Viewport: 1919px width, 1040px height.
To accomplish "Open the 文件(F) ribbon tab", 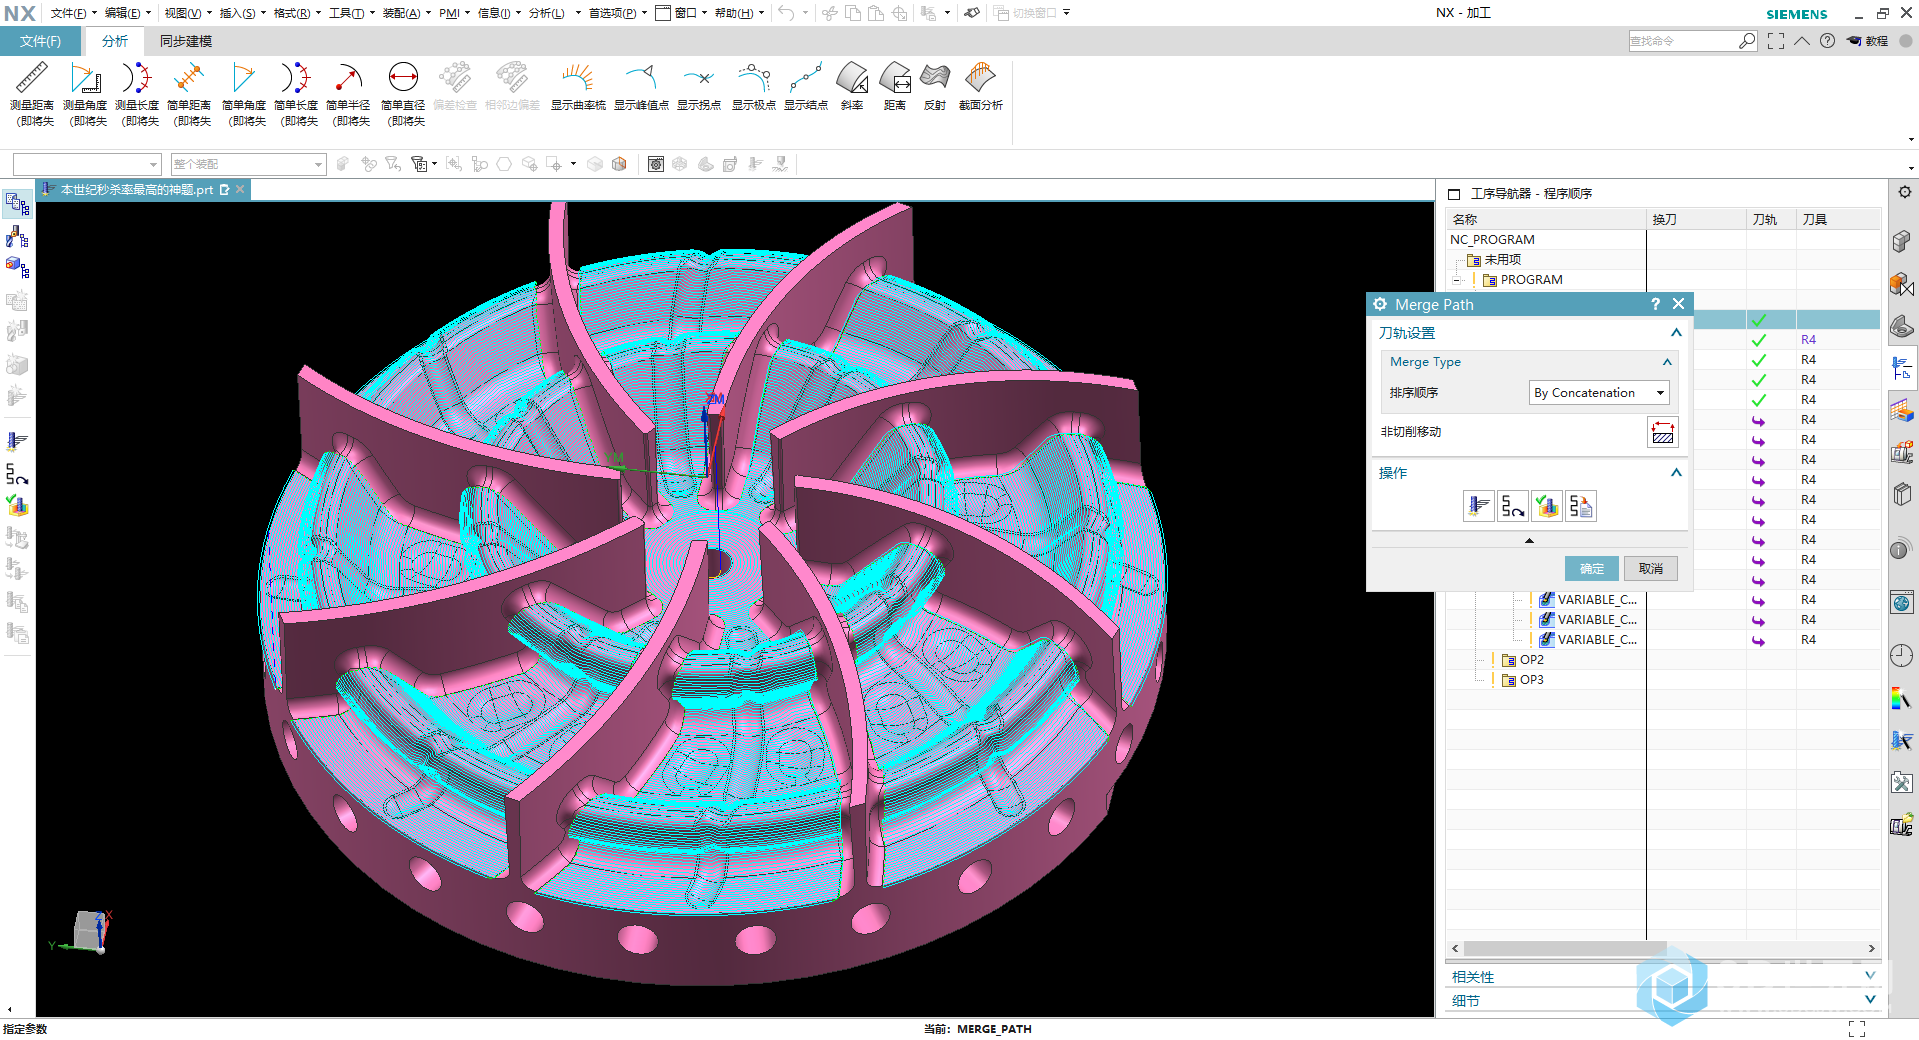I will point(40,41).
